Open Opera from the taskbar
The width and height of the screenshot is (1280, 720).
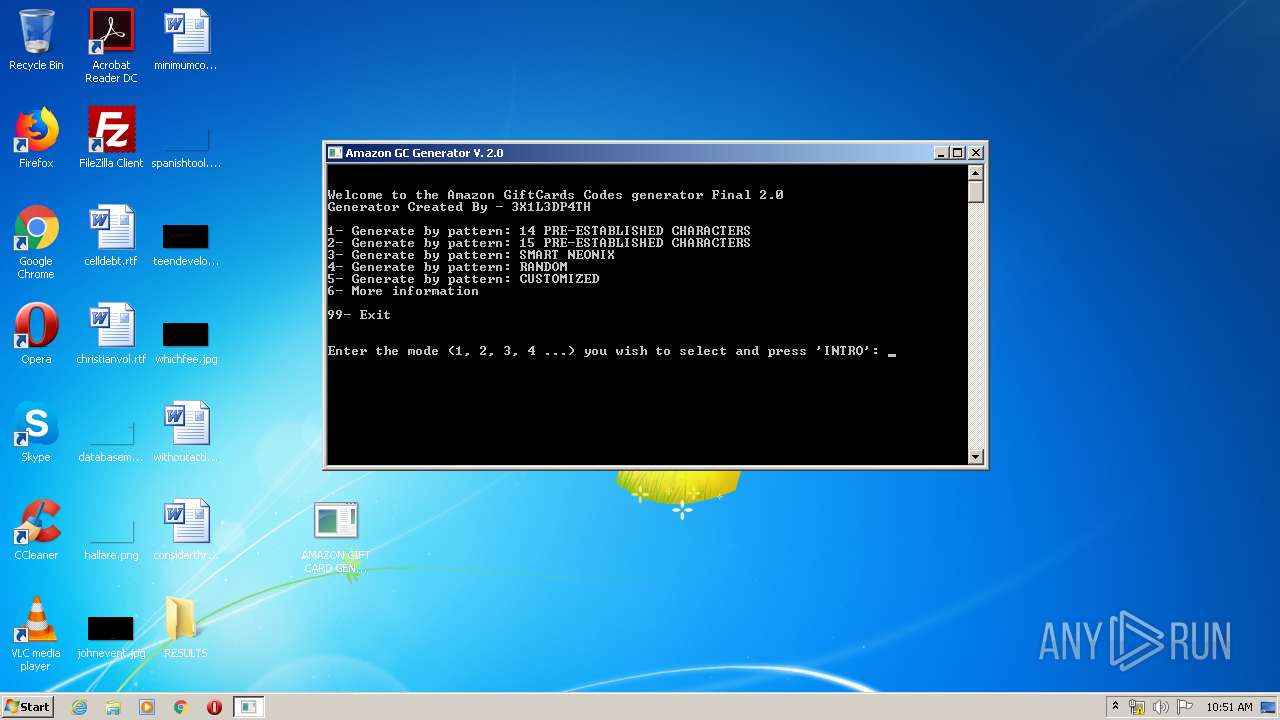point(214,707)
